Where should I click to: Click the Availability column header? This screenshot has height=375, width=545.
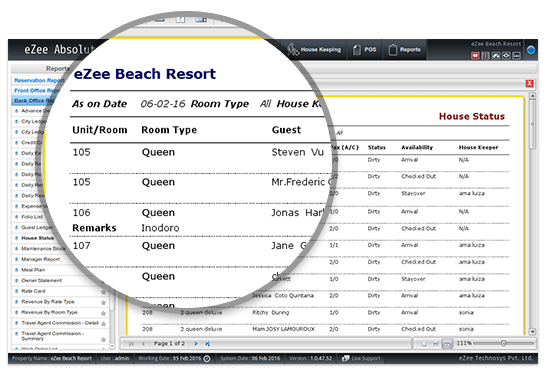(x=417, y=147)
